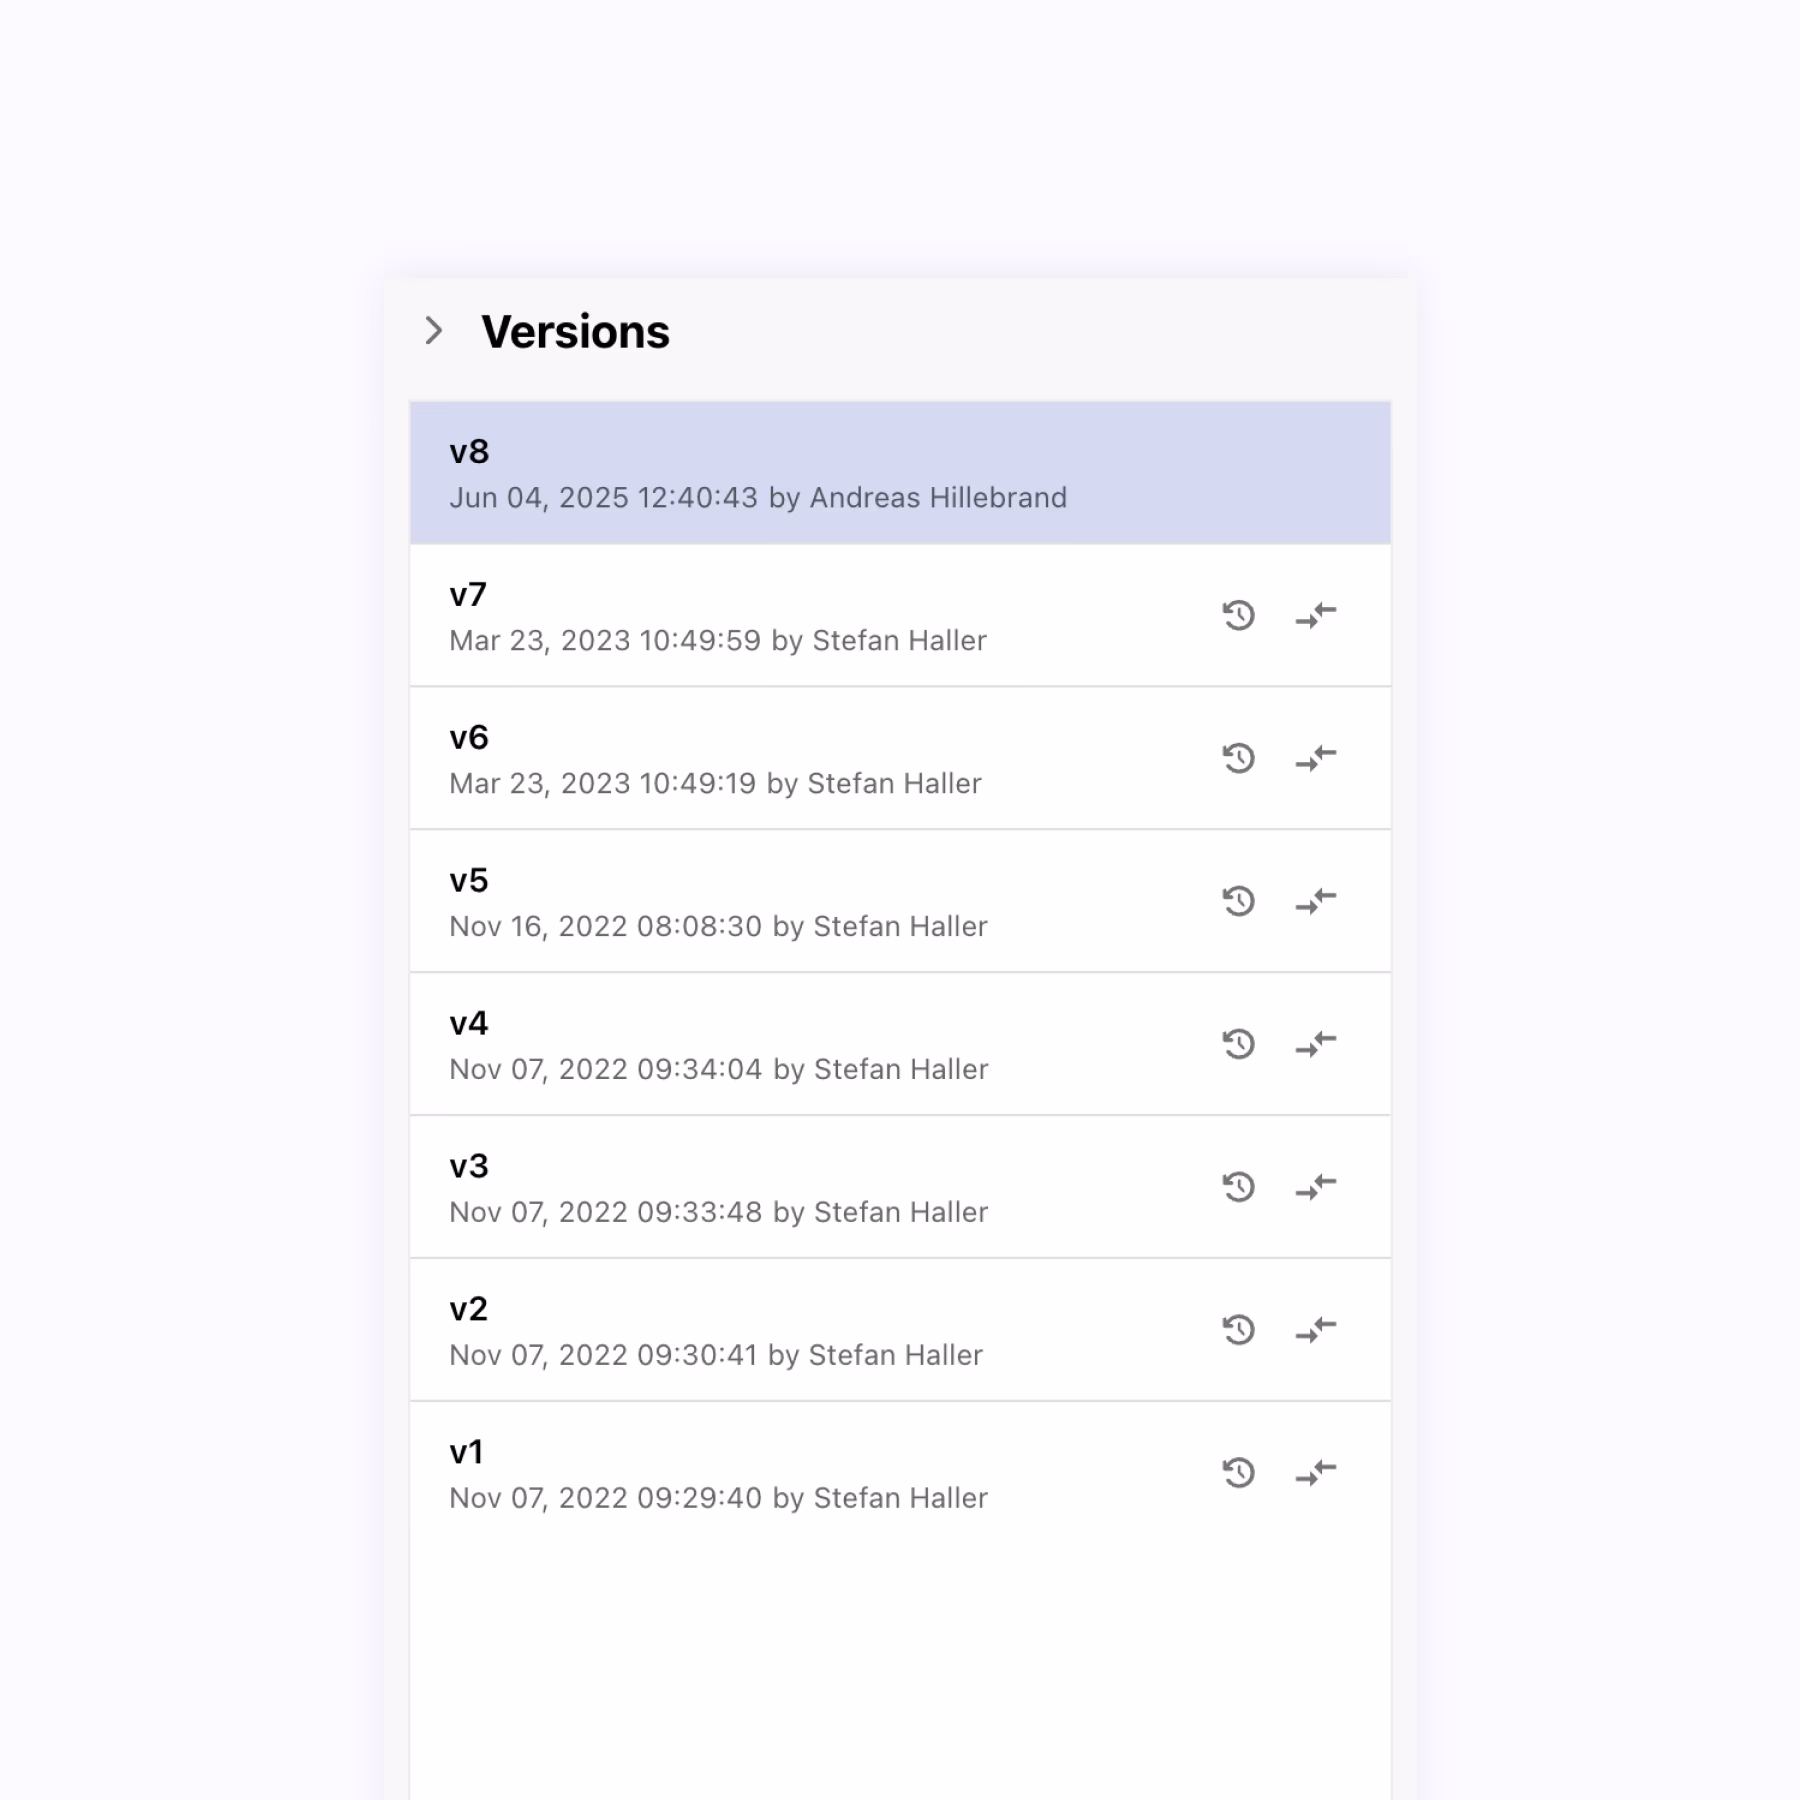
Task: Restore version v2 using history icon
Action: click(x=1238, y=1330)
